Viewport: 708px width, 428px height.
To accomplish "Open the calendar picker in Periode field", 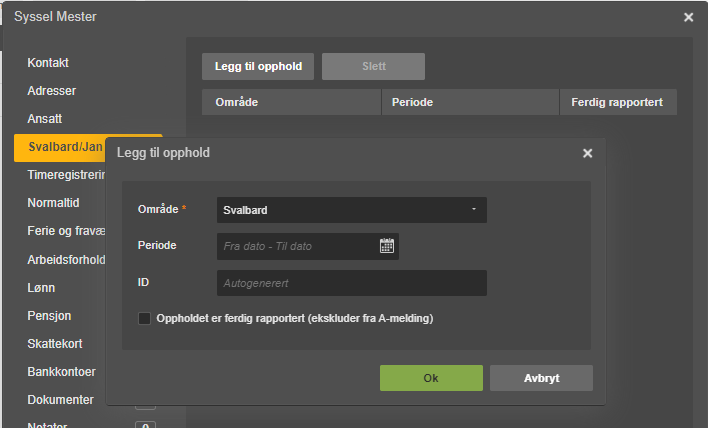I will point(387,246).
